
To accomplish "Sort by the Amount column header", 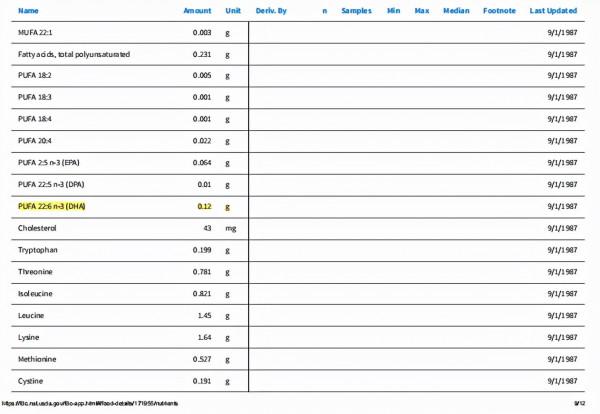I will click(197, 10).
